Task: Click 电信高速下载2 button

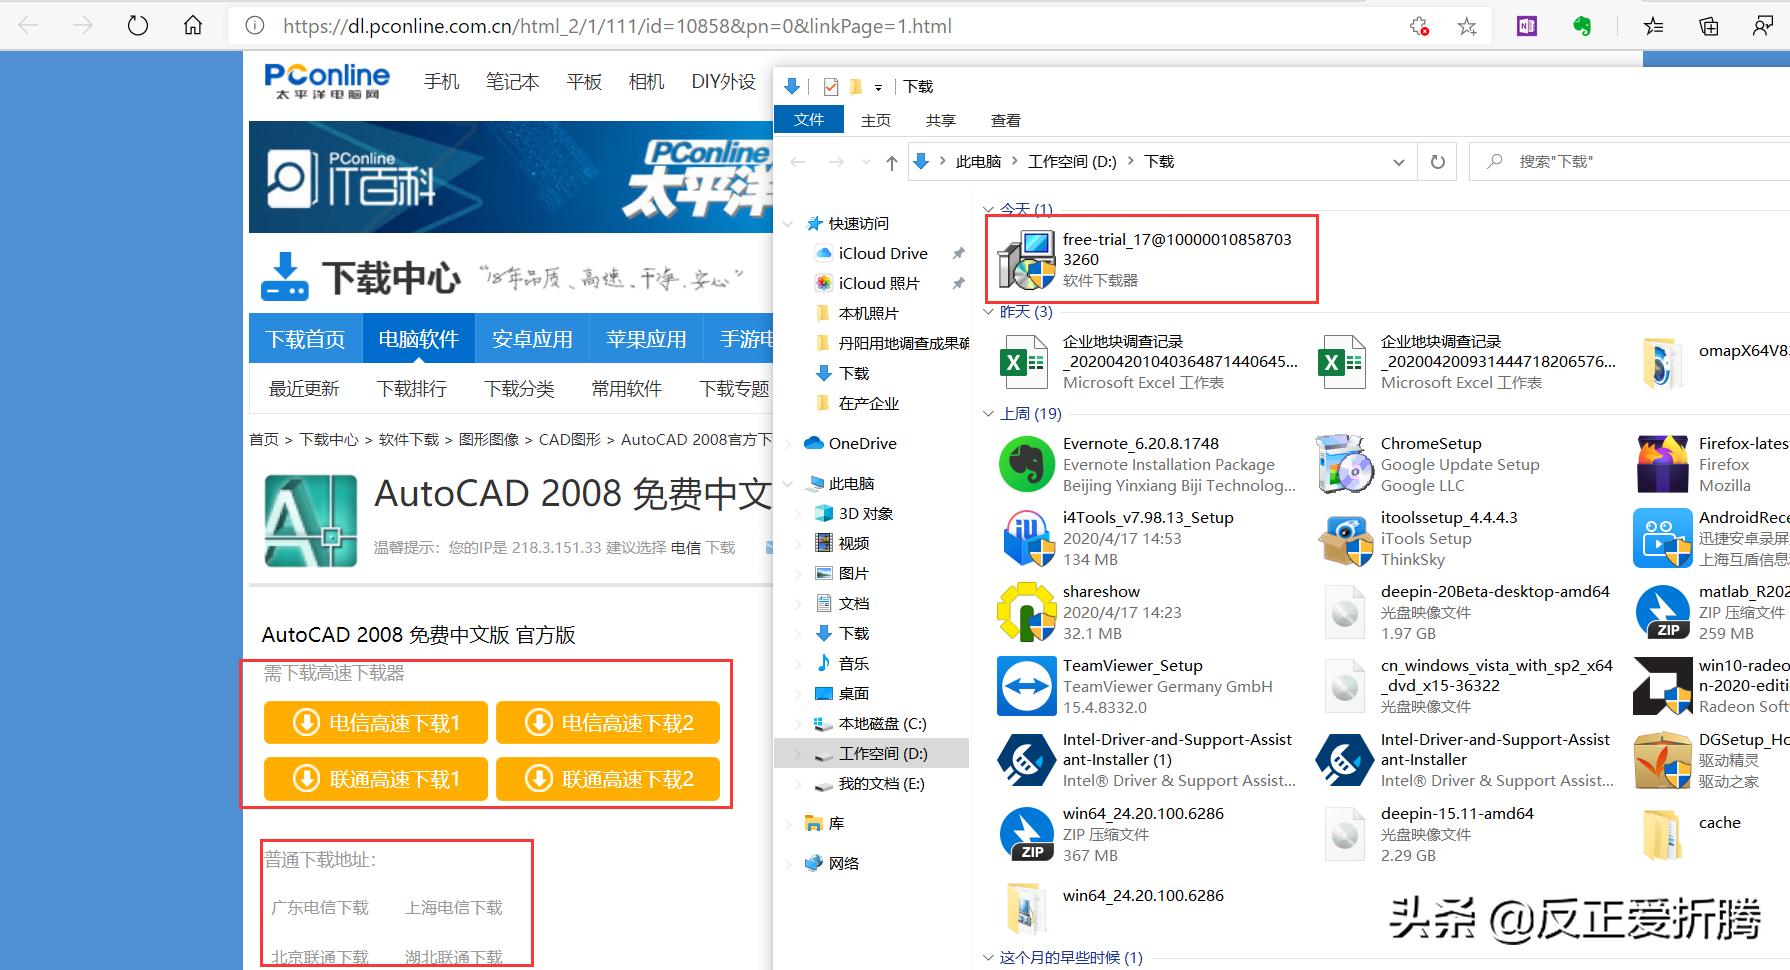Action: (x=608, y=723)
